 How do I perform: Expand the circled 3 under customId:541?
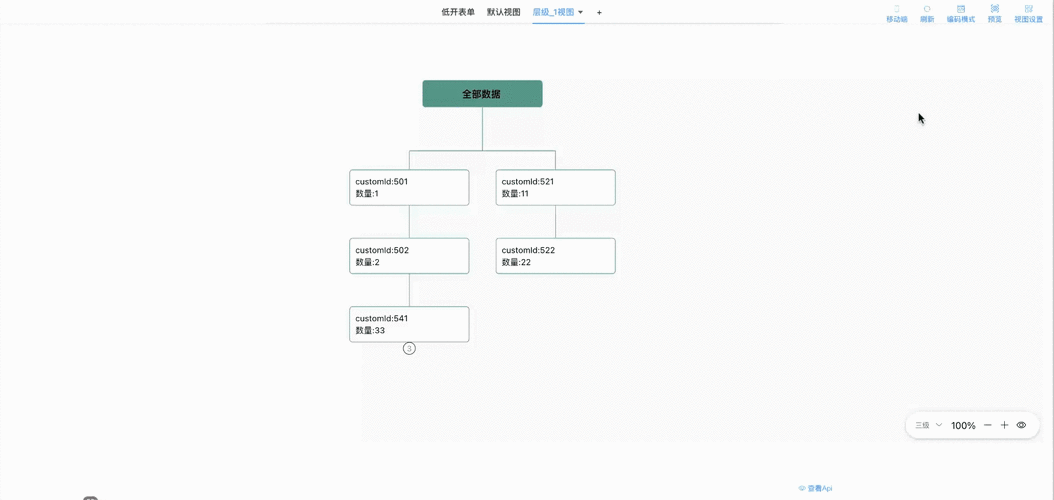click(409, 348)
